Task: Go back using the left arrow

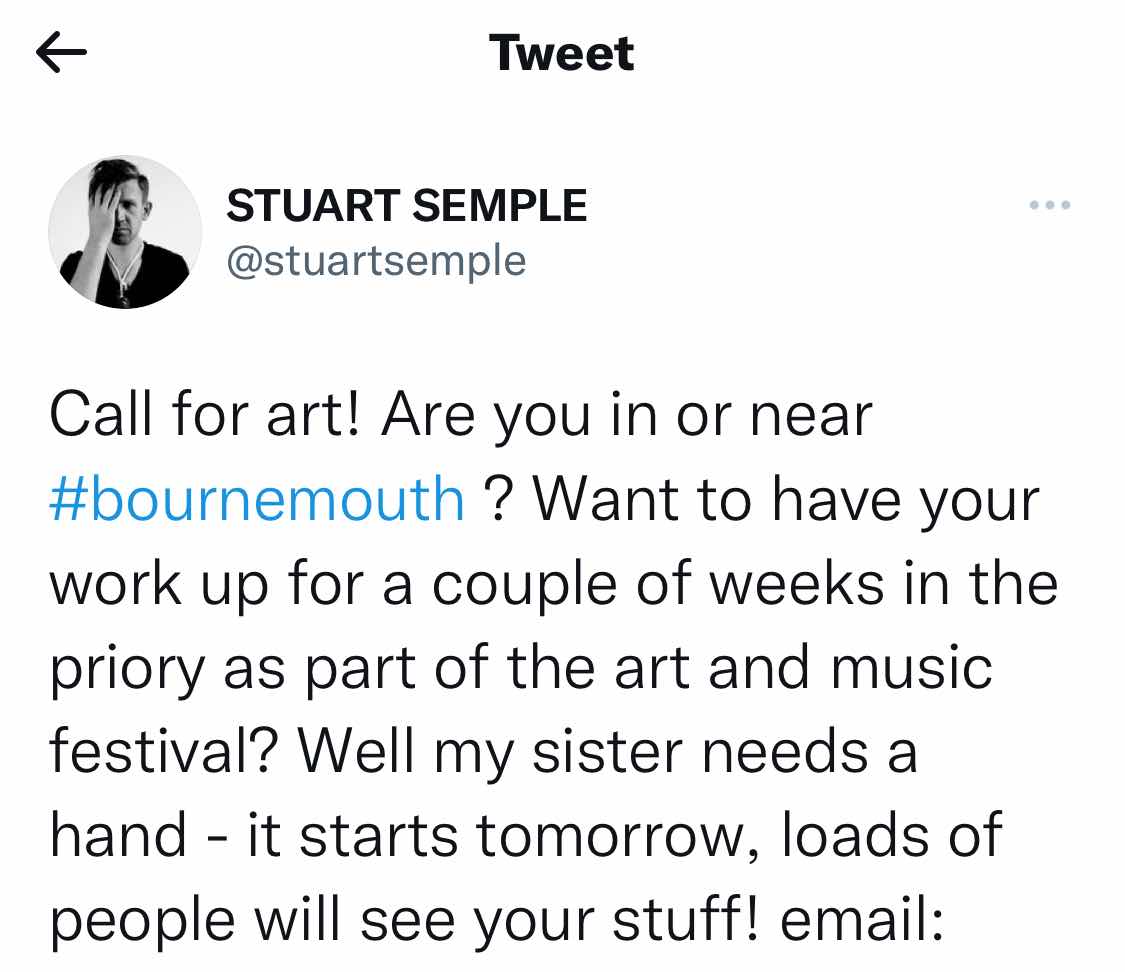Action: pyautogui.click(x=61, y=52)
